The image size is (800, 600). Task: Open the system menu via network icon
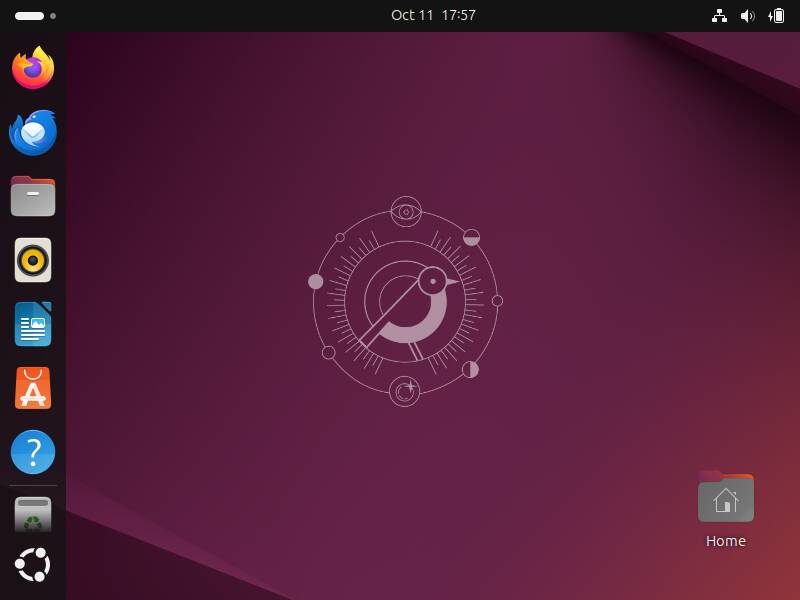[x=719, y=16]
